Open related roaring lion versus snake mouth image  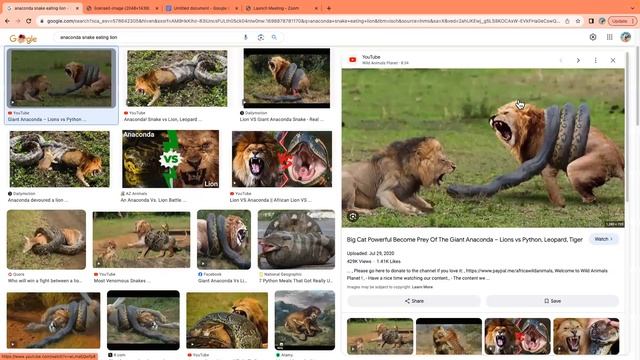click(x=518, y=336)
